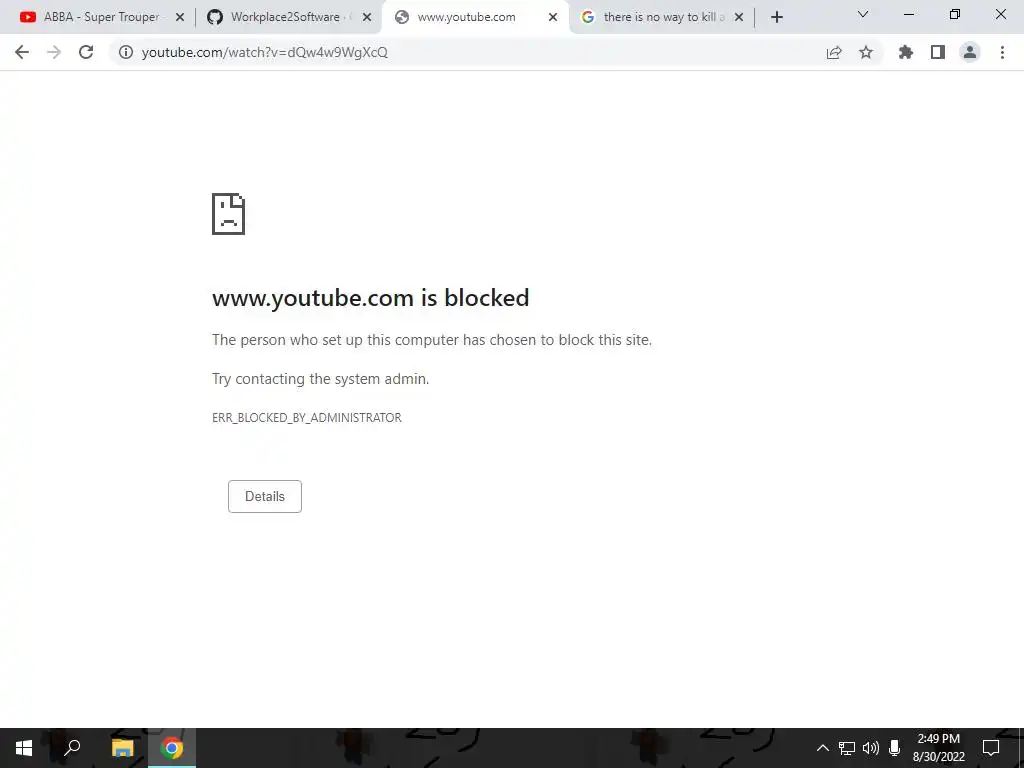The image size is (1024, 768).
Task: Open File Explorer from taskbar
Action: [x=122, y=748]
